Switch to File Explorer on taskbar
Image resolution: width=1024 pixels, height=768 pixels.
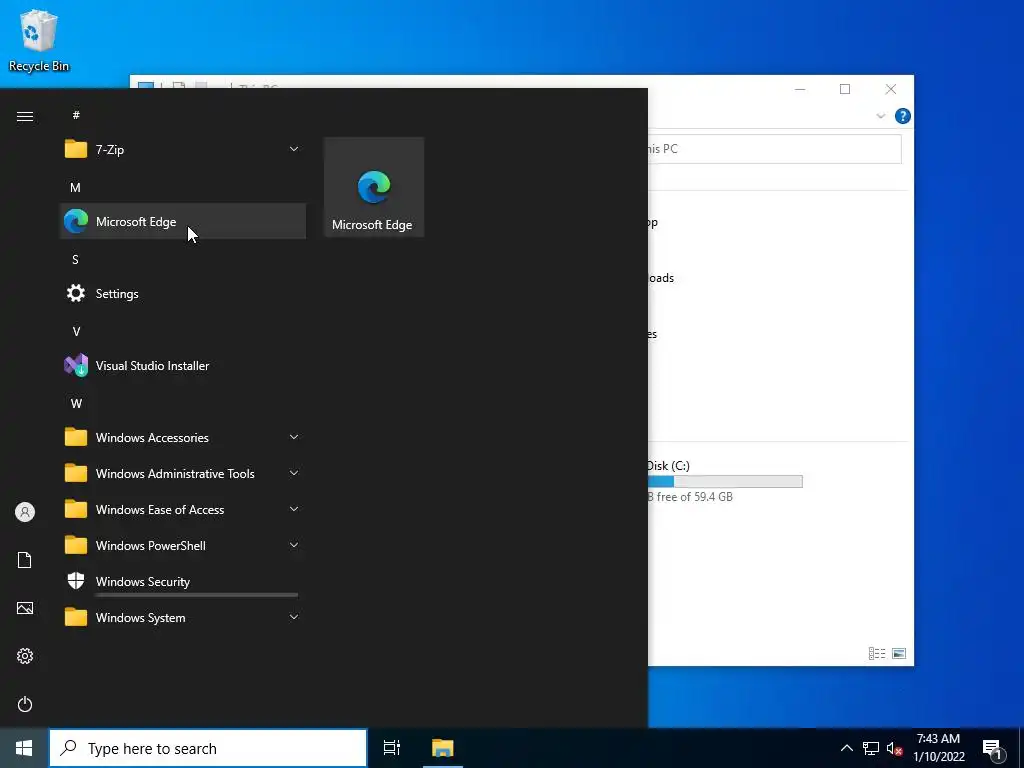tap(442, 748)
